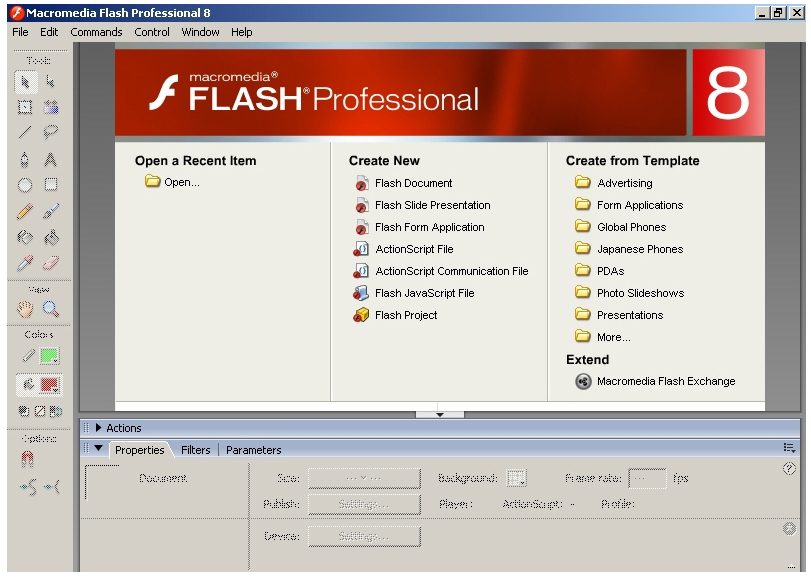The height and width of the screenshot is (577, 811).
Task: Click Open... under recent items
Action: 172,182
